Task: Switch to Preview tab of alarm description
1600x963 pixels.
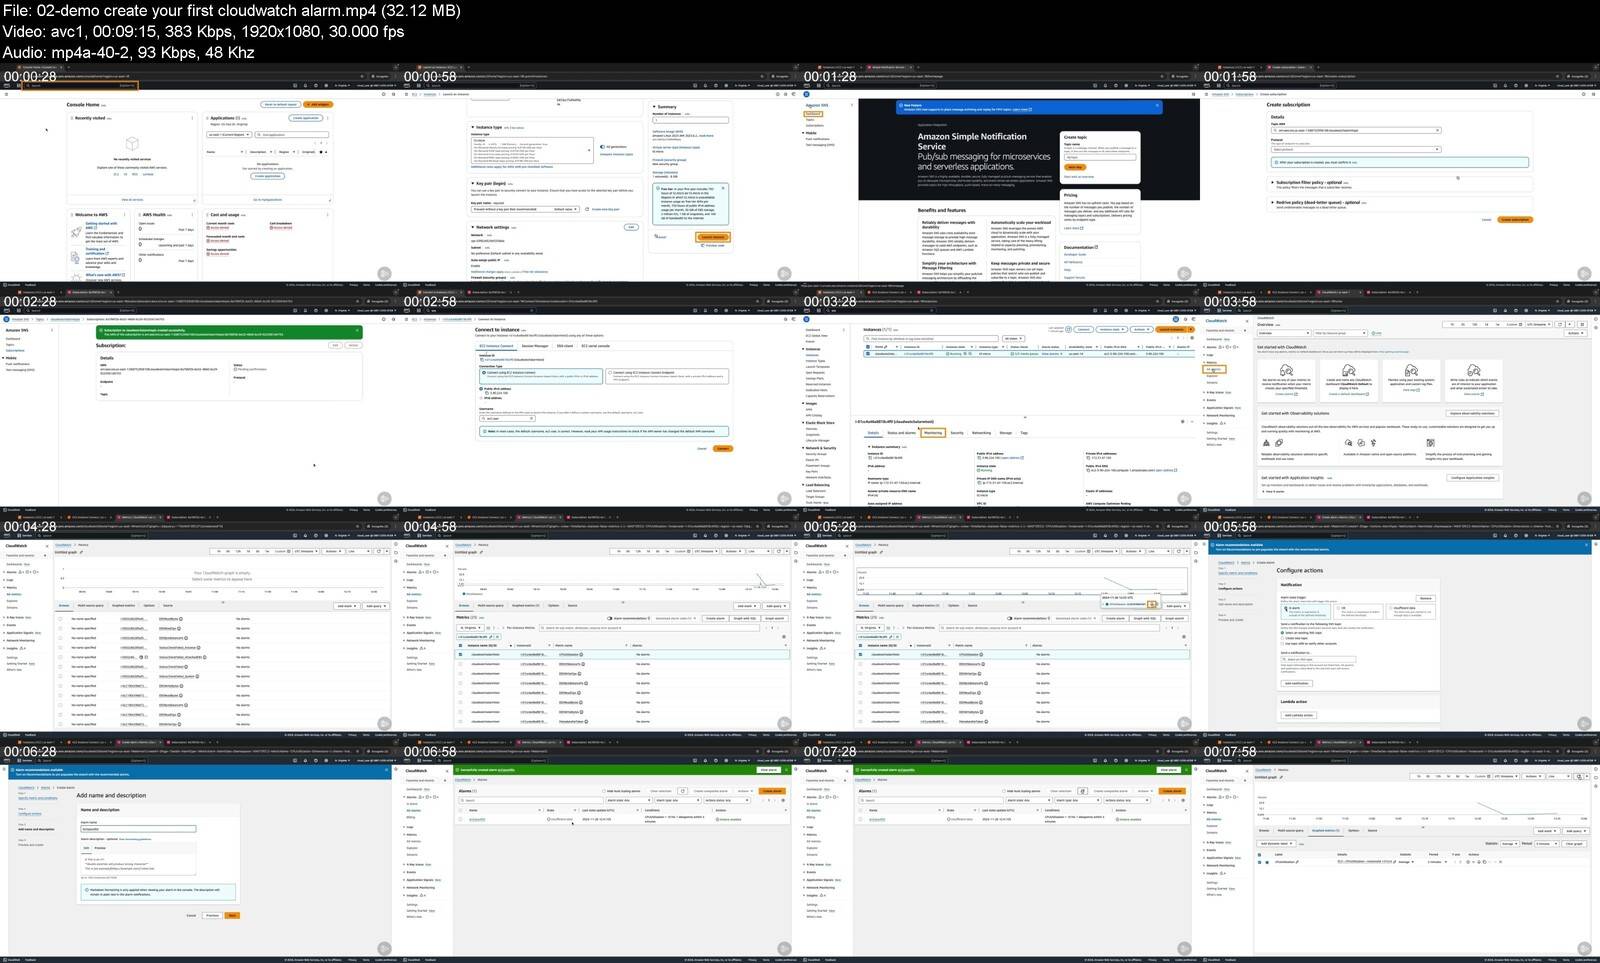Action: tap(100, 848)
